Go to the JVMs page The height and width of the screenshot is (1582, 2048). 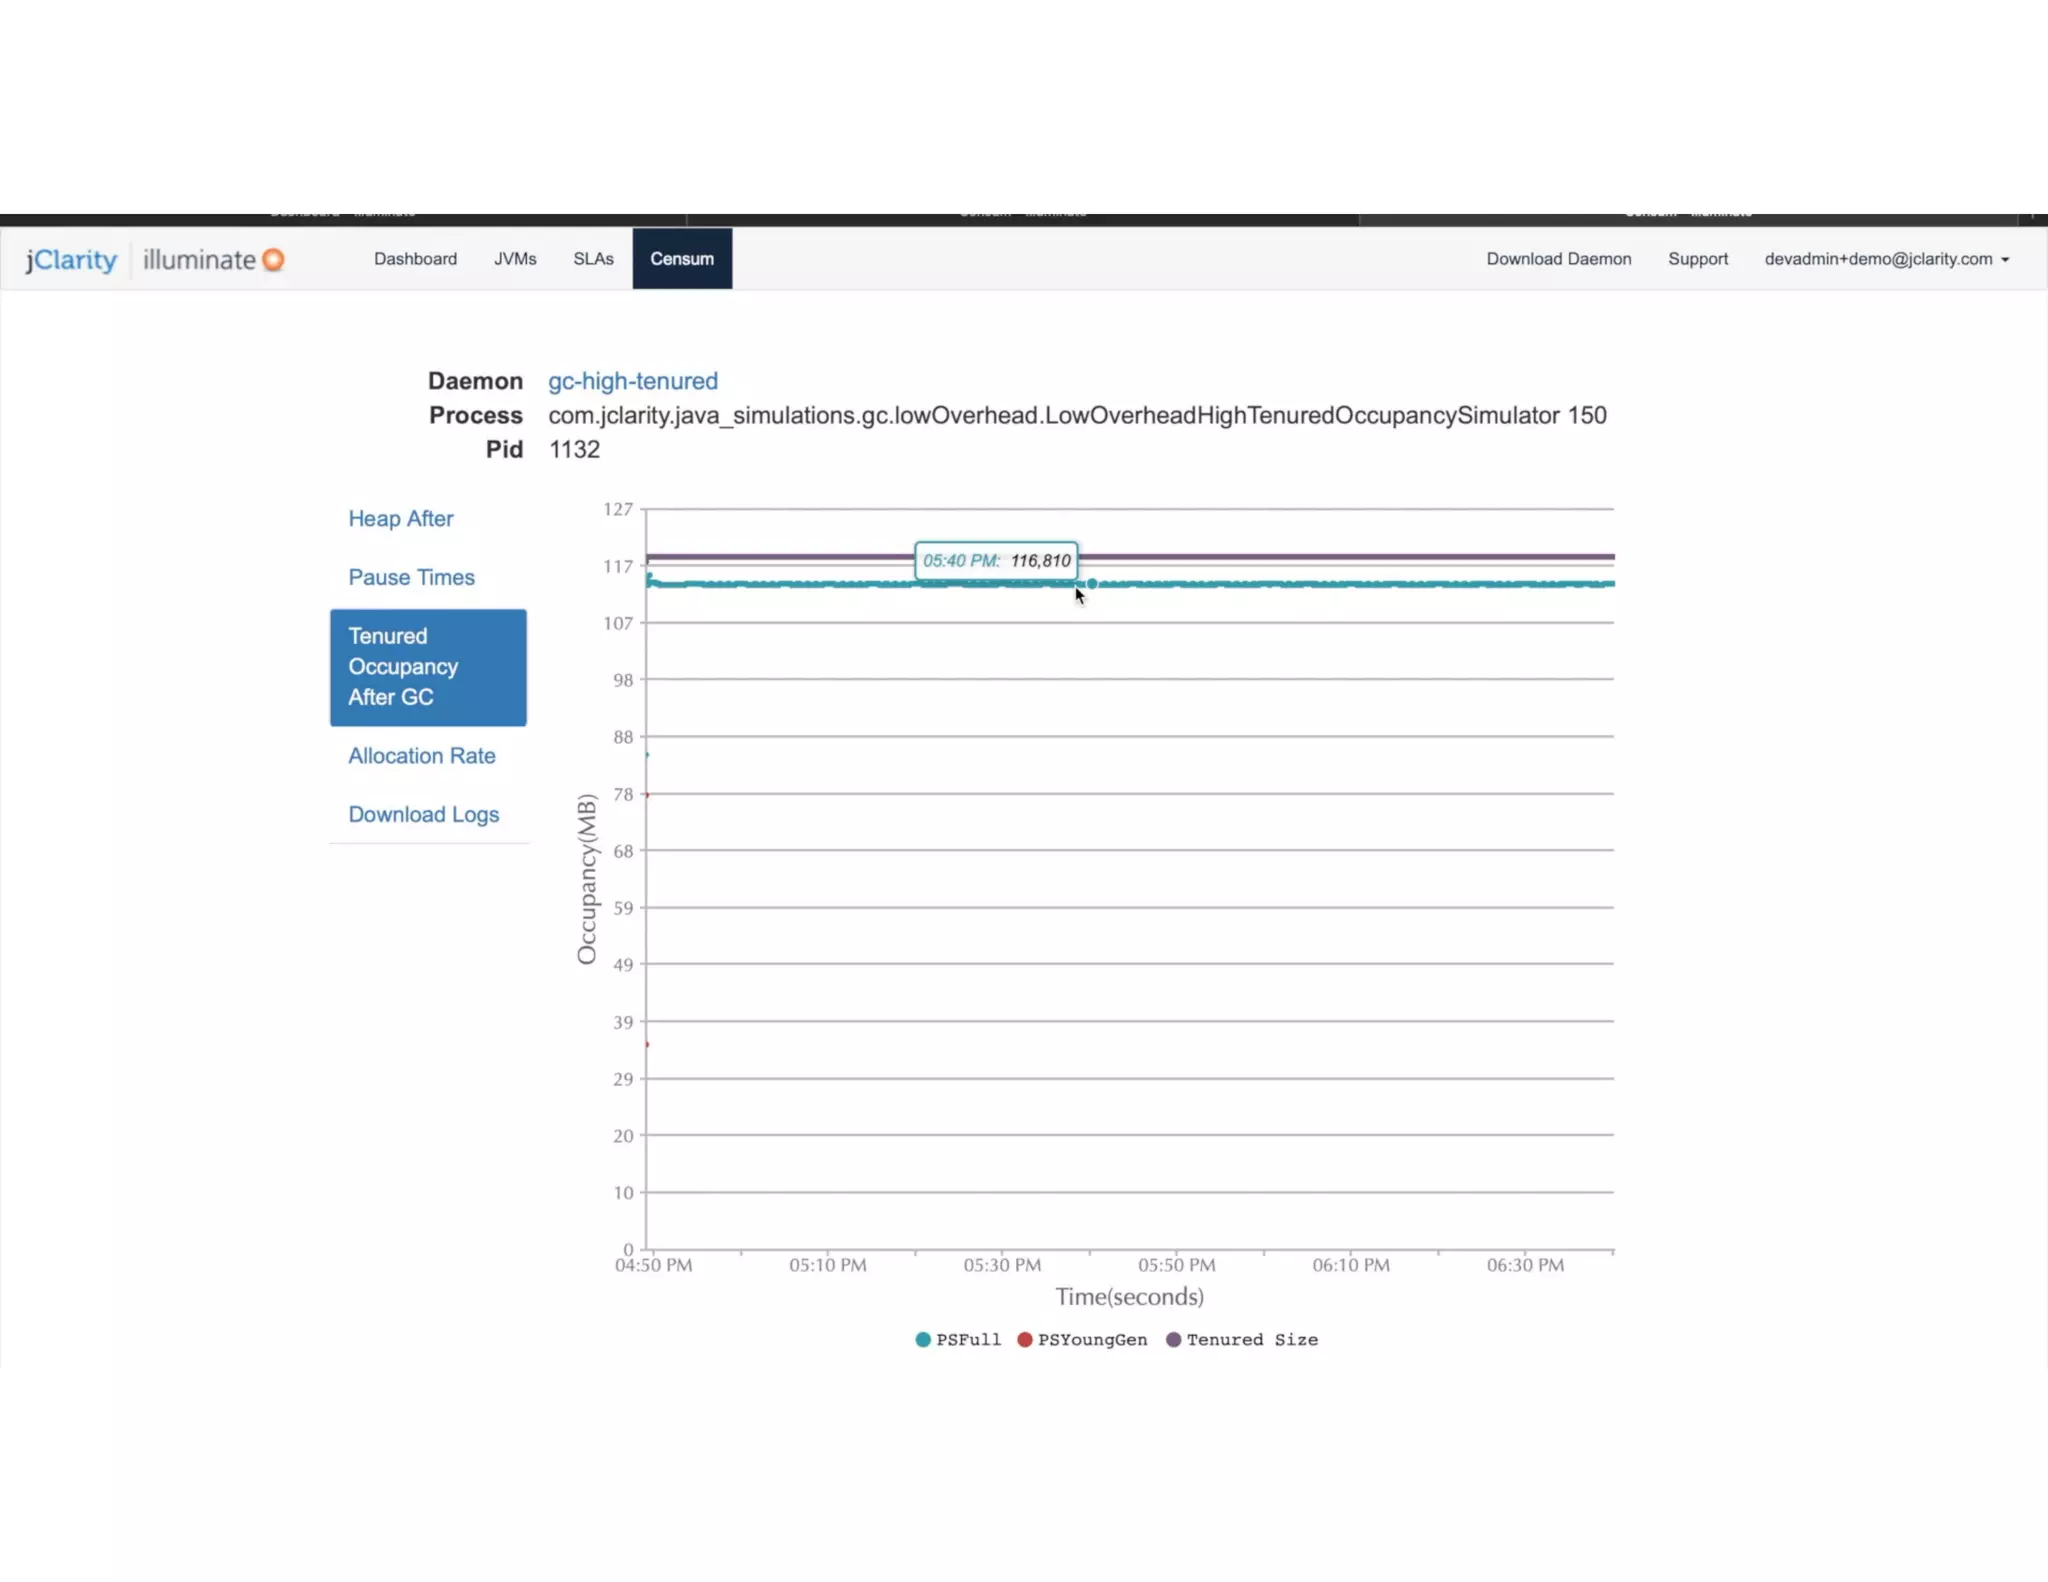point(515,259)
